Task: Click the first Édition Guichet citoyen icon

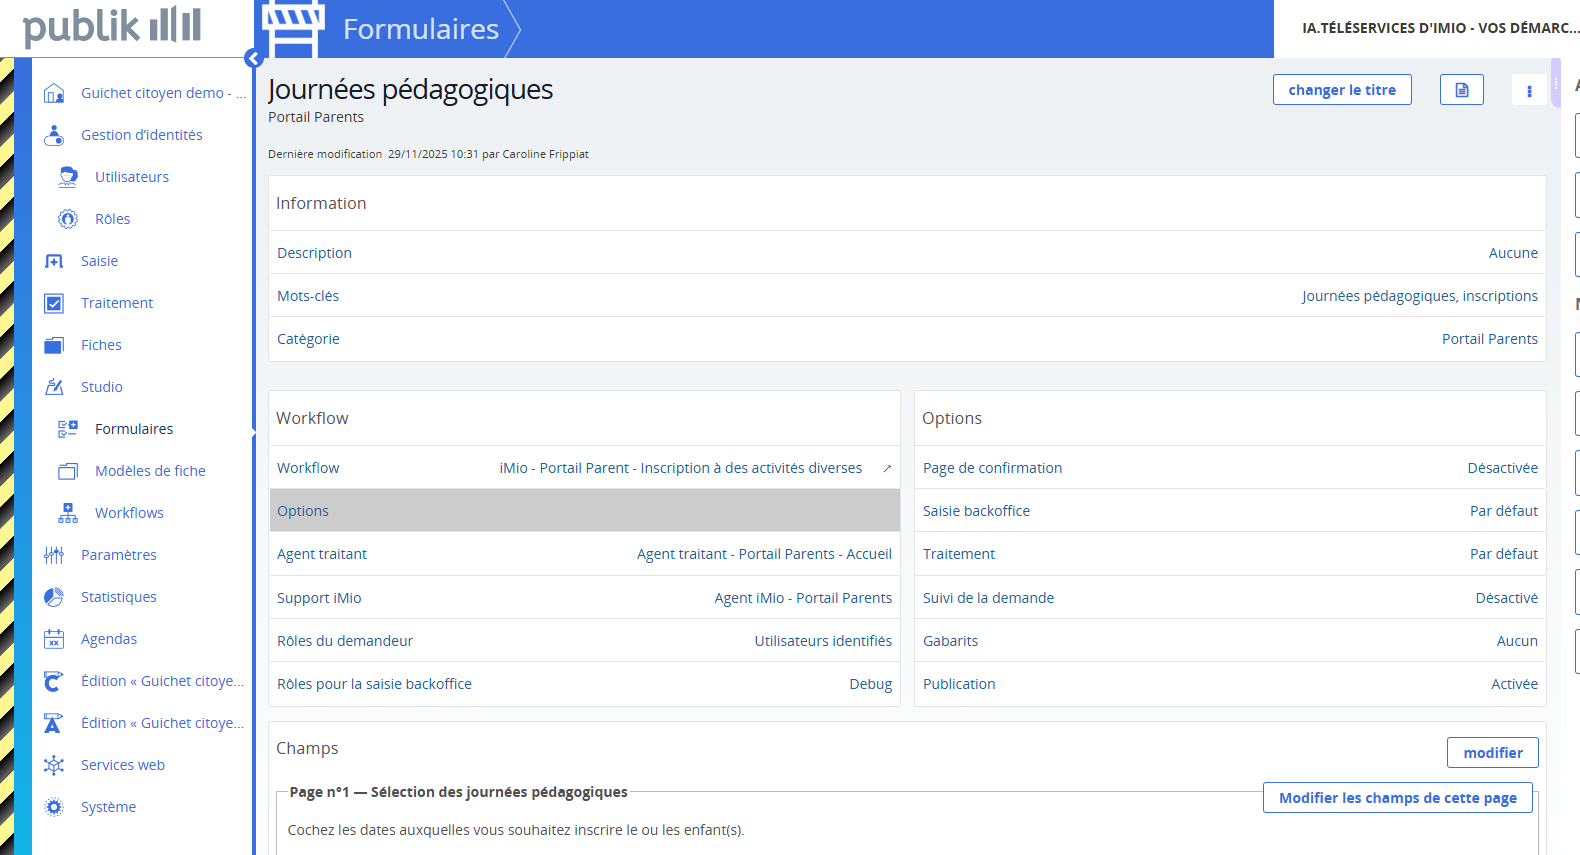Action: pyautogui.click(x=54, y=681)
